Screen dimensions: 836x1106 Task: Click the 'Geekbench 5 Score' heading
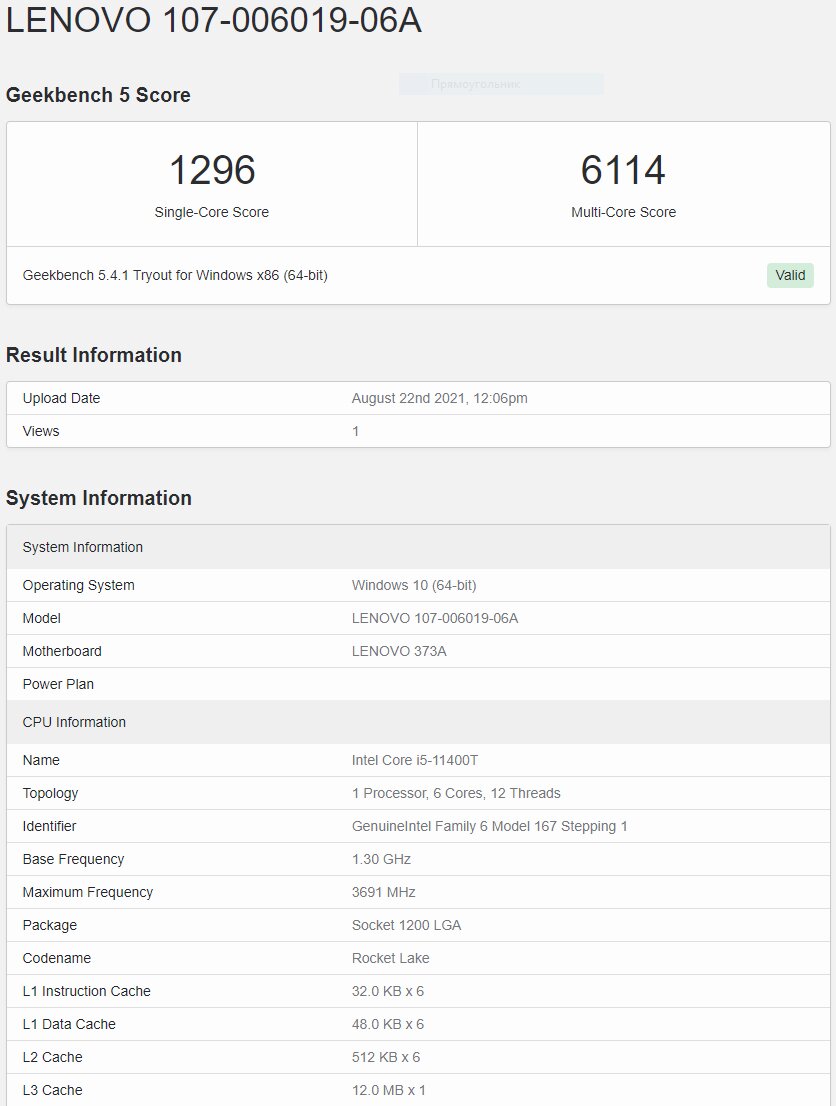coord(98,95)
